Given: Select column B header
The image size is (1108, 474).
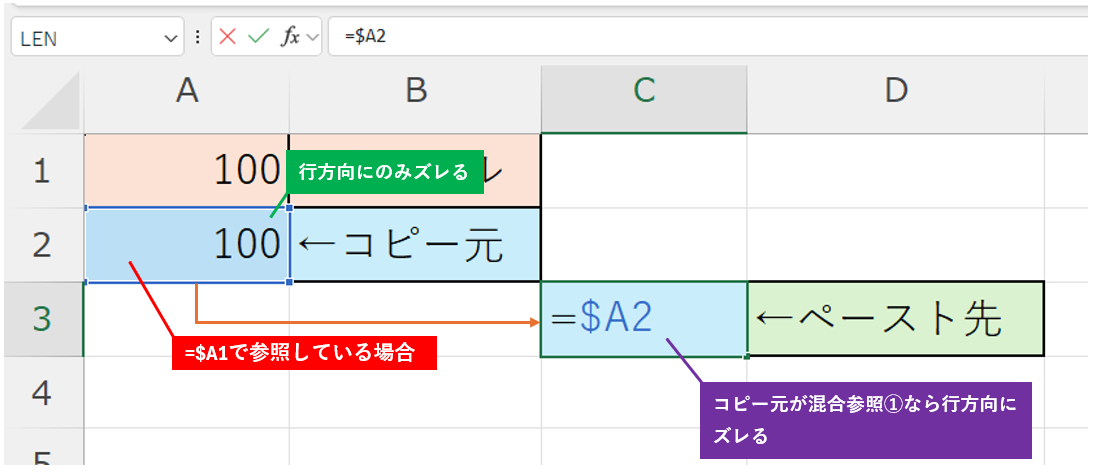Looking at the screenshot, I should click(x=415, y=91).
